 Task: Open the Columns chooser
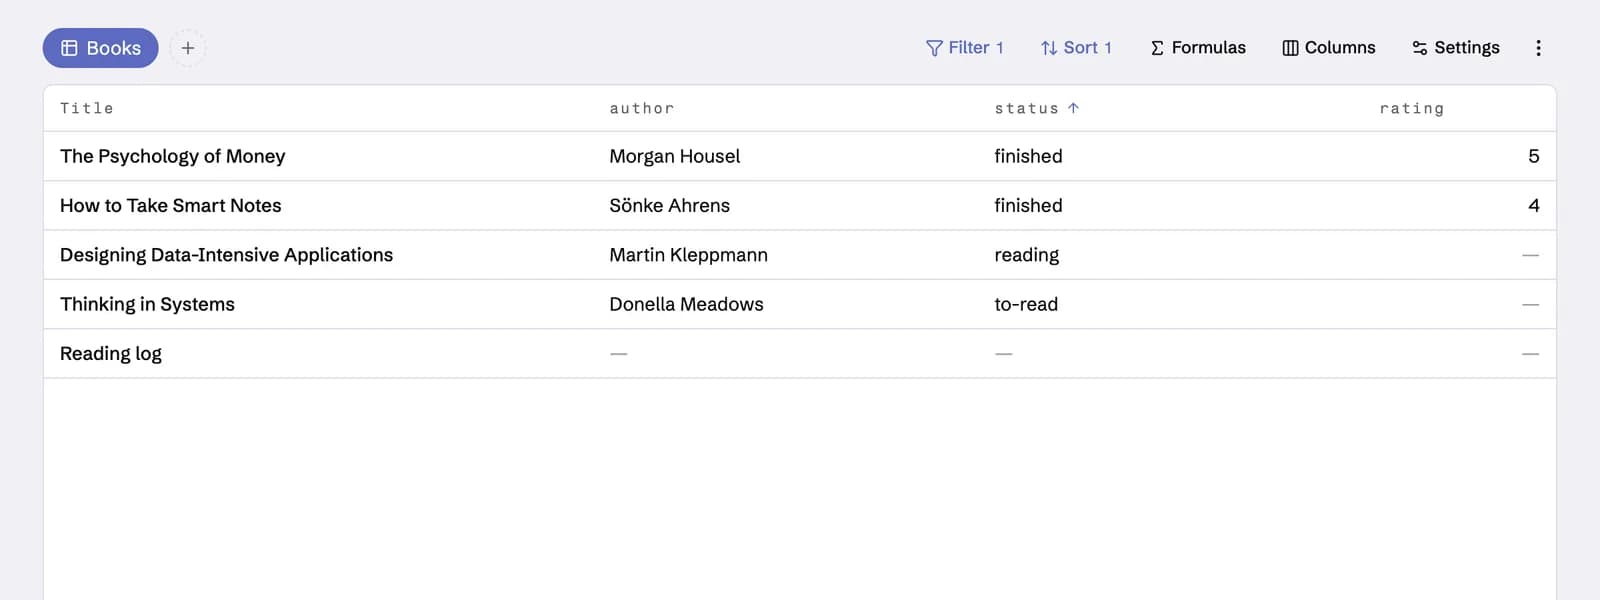pos(1329,48)
